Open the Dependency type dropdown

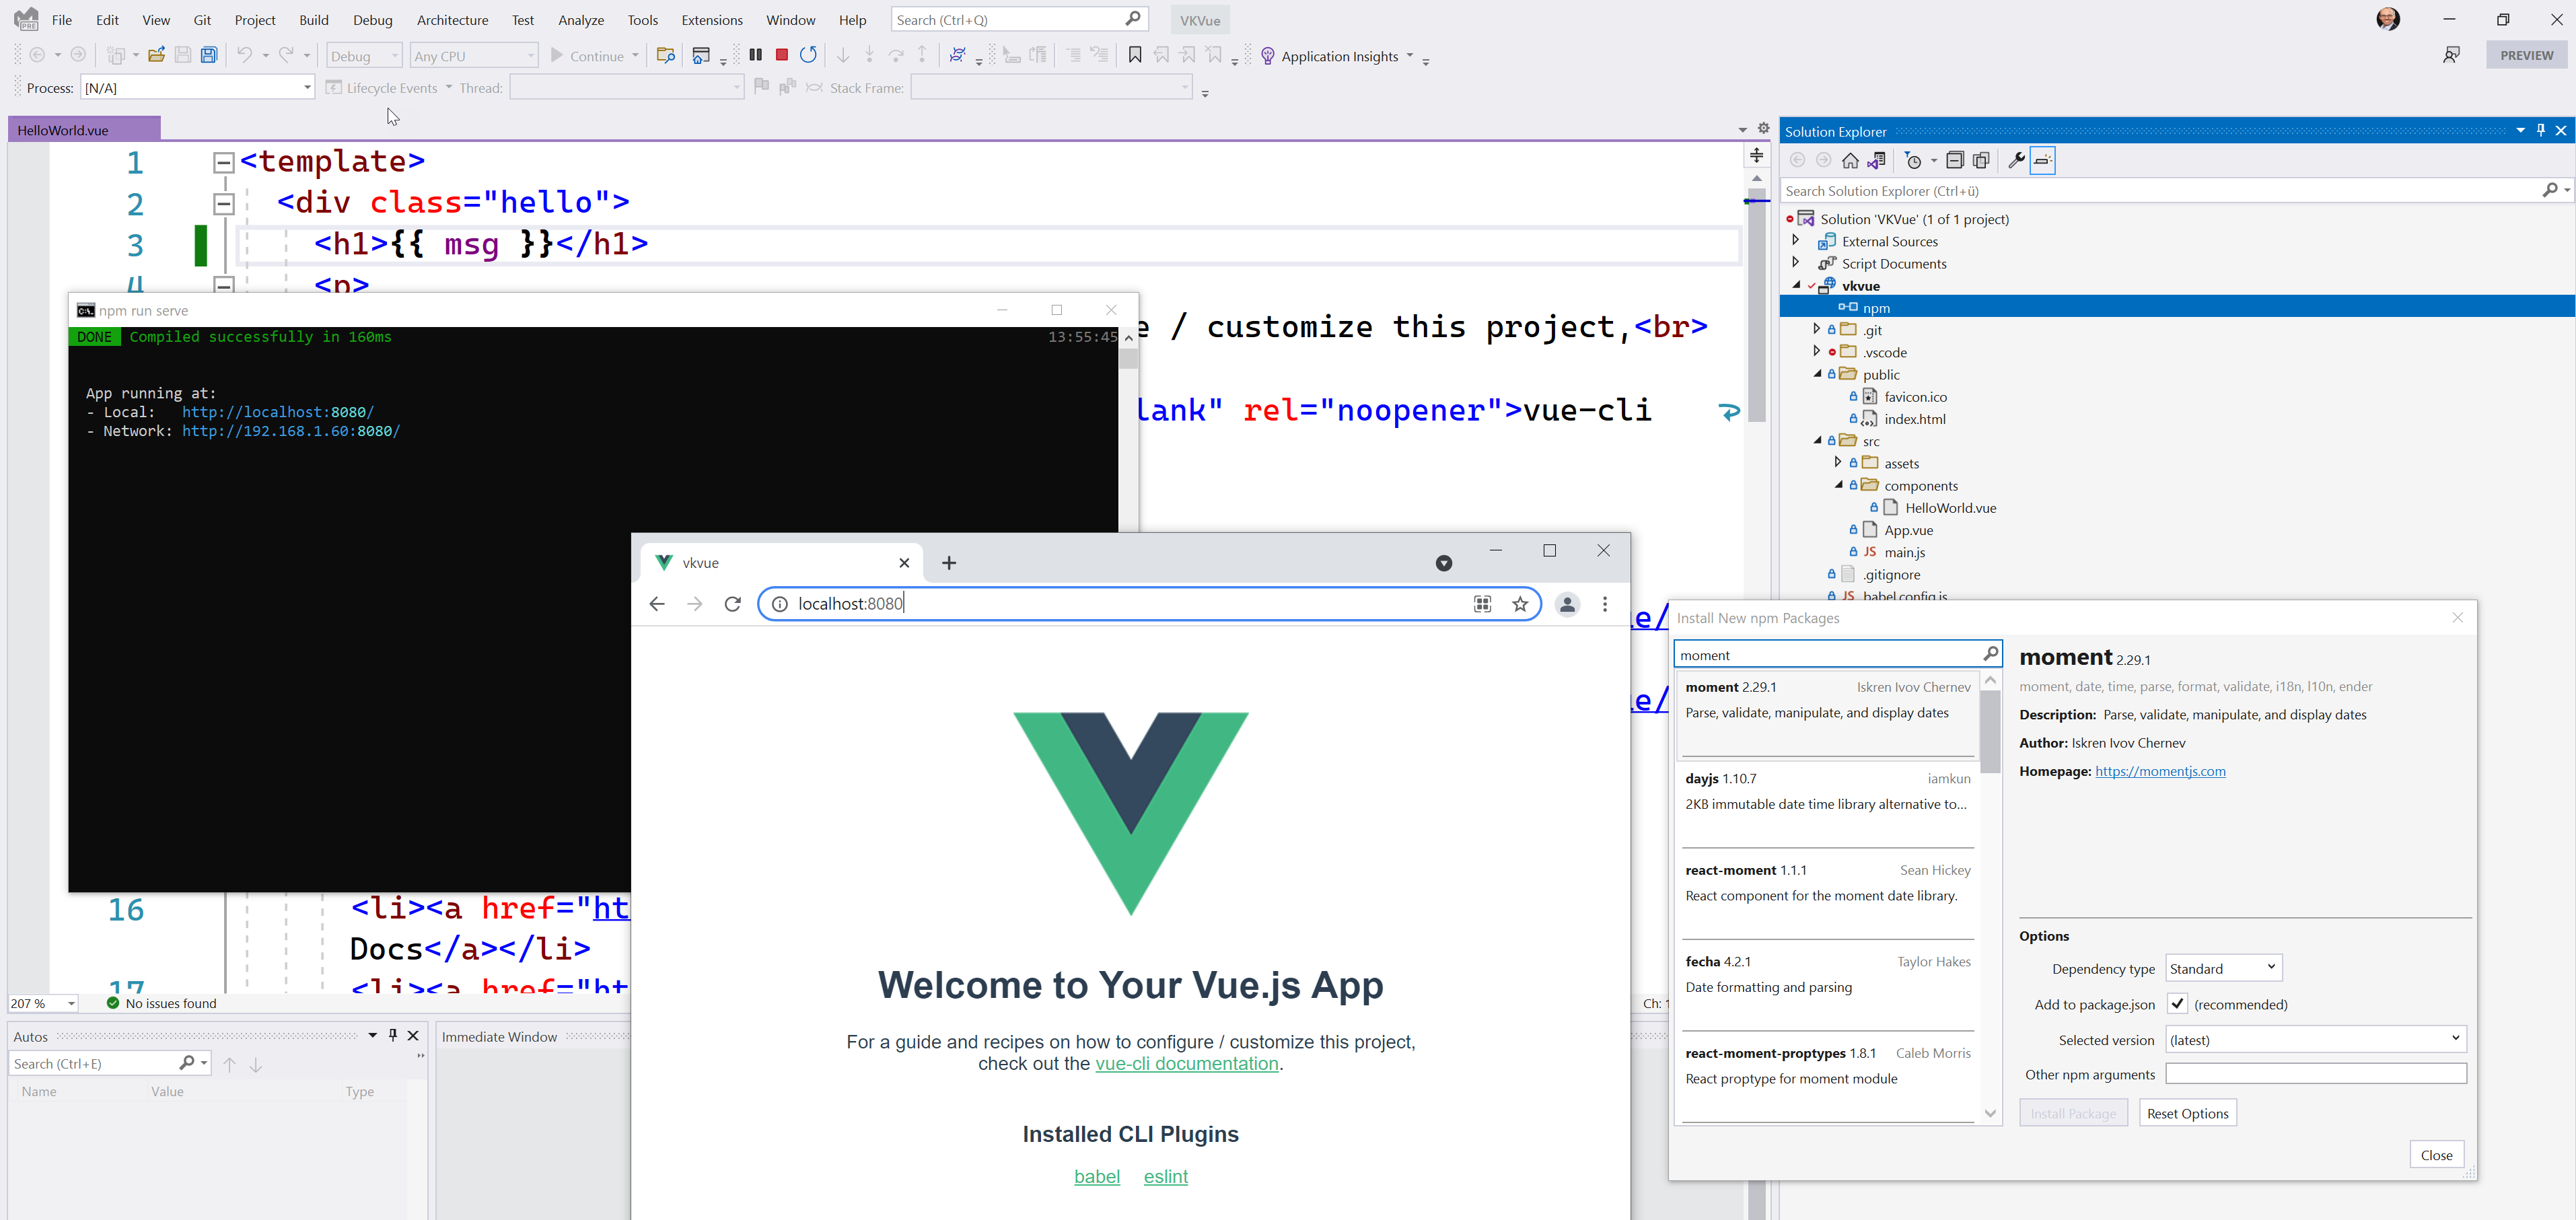[2223, 968]
